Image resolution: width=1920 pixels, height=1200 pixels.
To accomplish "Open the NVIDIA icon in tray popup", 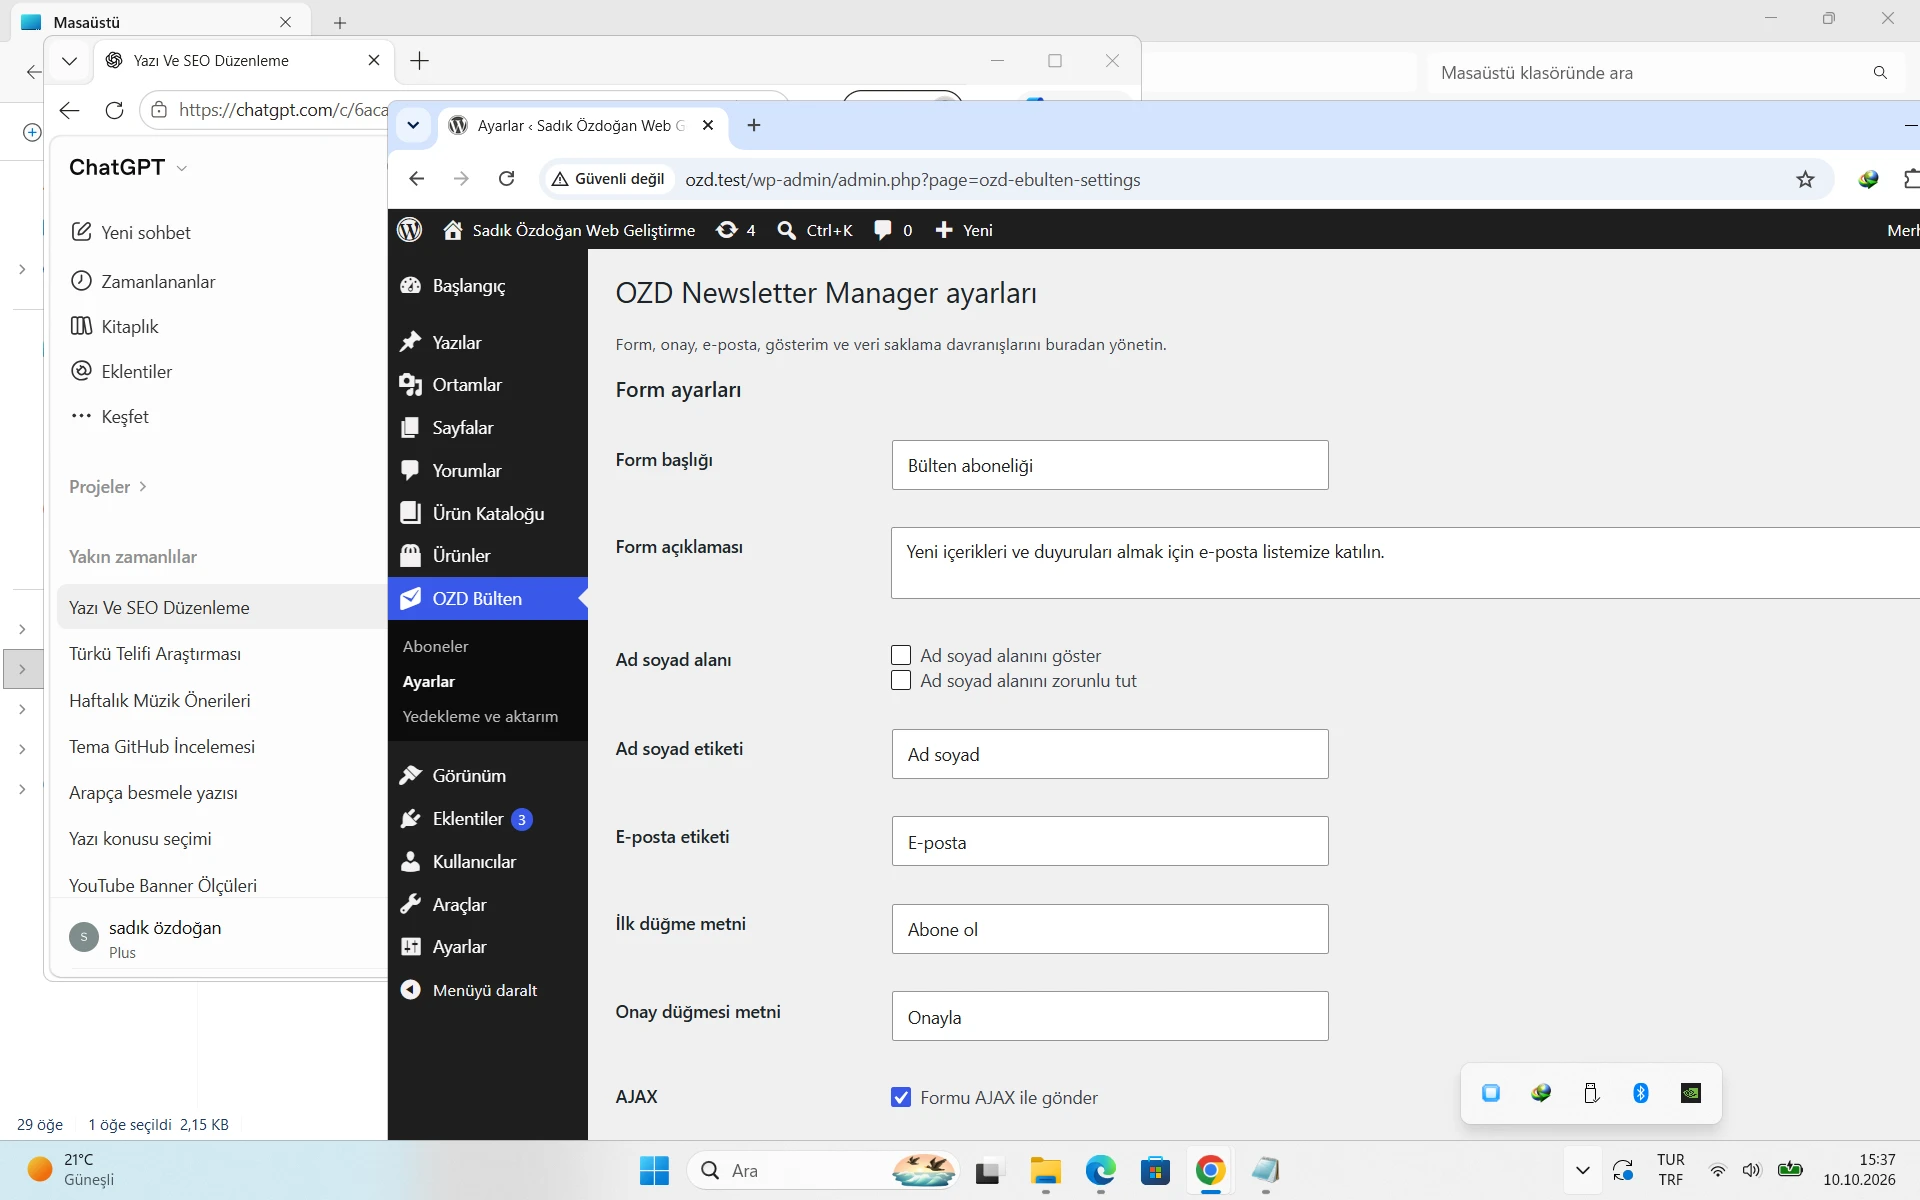I will tap(1691, 1093).
